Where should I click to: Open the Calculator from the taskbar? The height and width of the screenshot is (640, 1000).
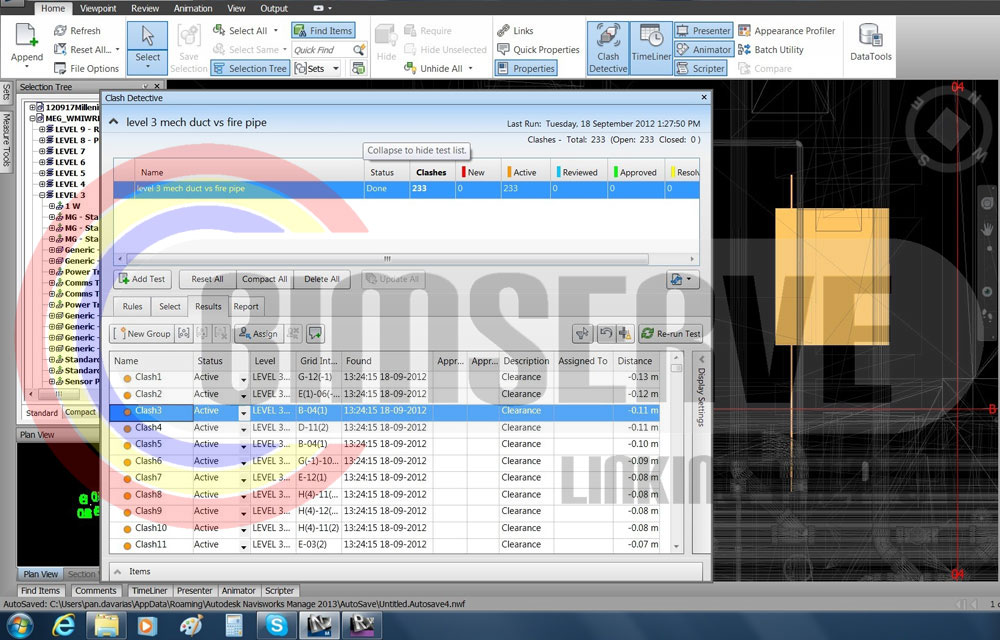coord(234,625)
